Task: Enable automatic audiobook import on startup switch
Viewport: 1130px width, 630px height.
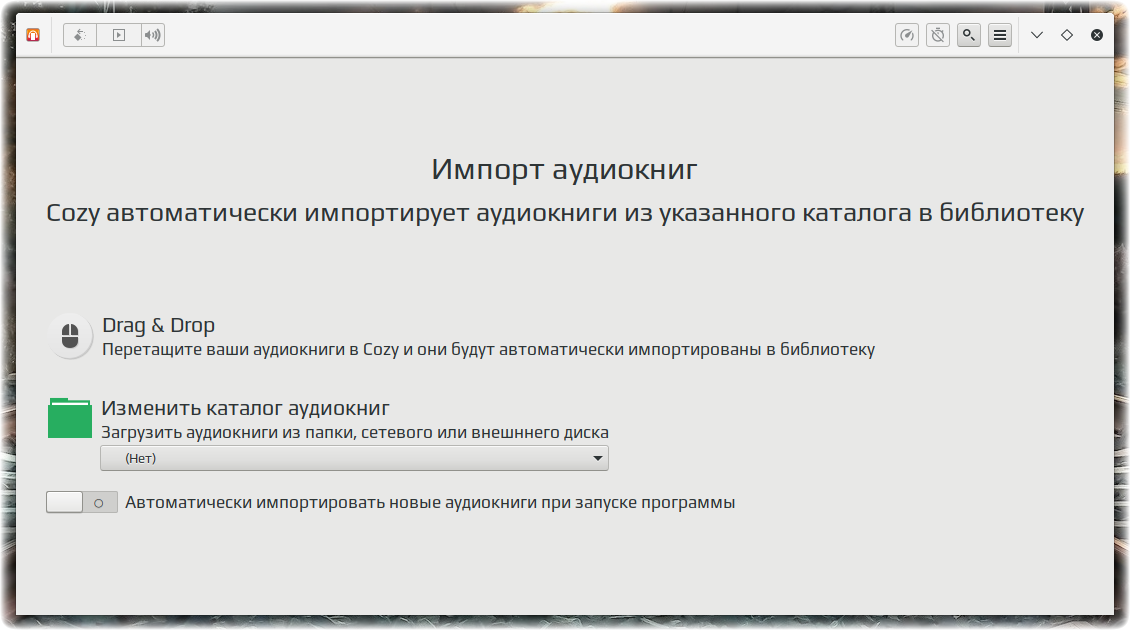Action: pos(82,502)
